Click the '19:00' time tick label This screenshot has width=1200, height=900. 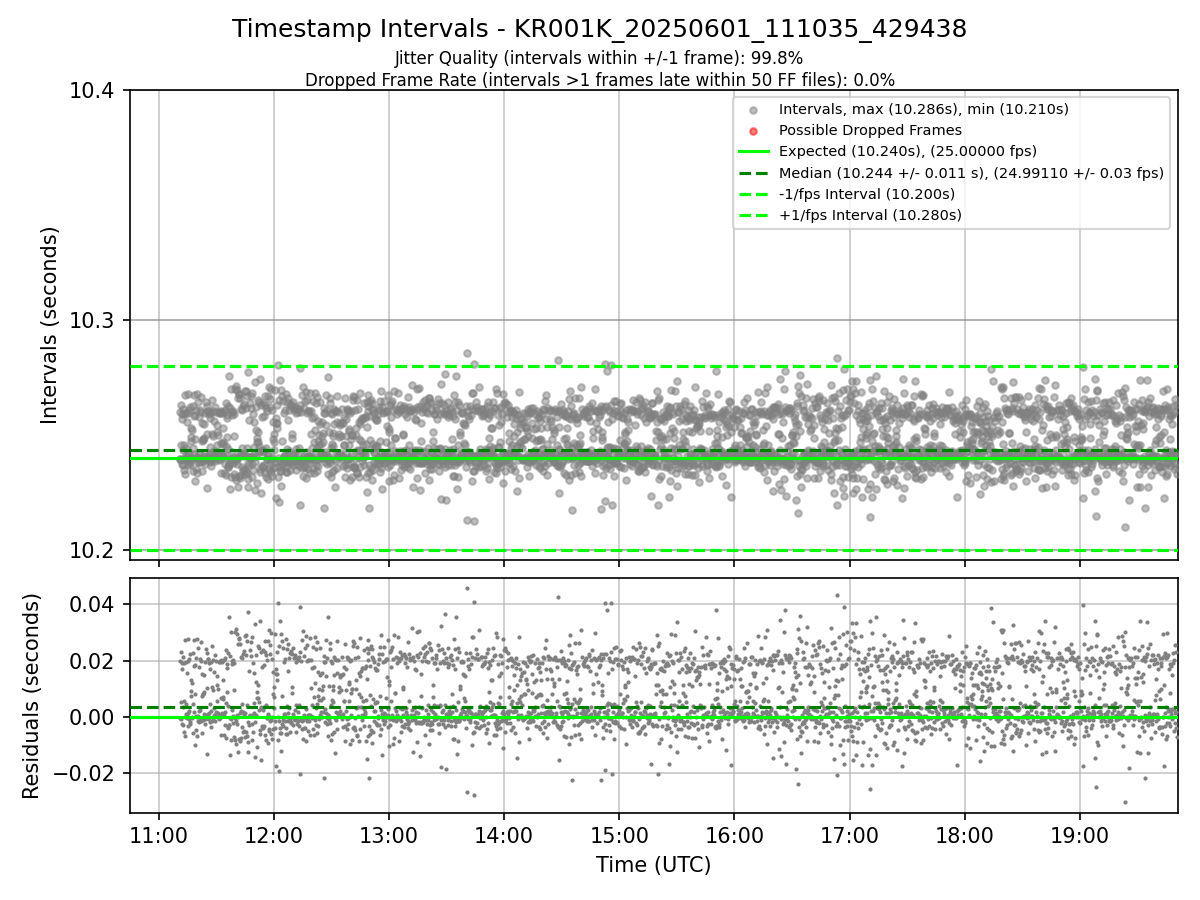tap(1079, 835)
